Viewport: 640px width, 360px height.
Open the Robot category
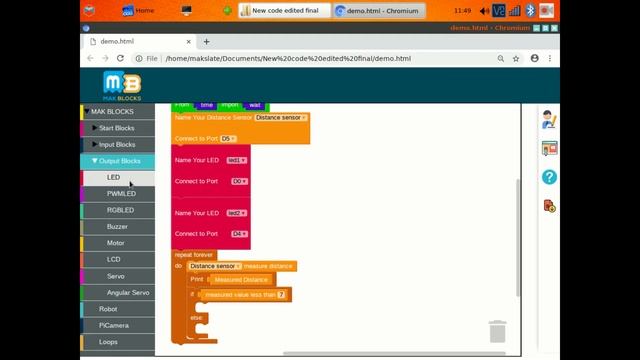pos(118,309)
